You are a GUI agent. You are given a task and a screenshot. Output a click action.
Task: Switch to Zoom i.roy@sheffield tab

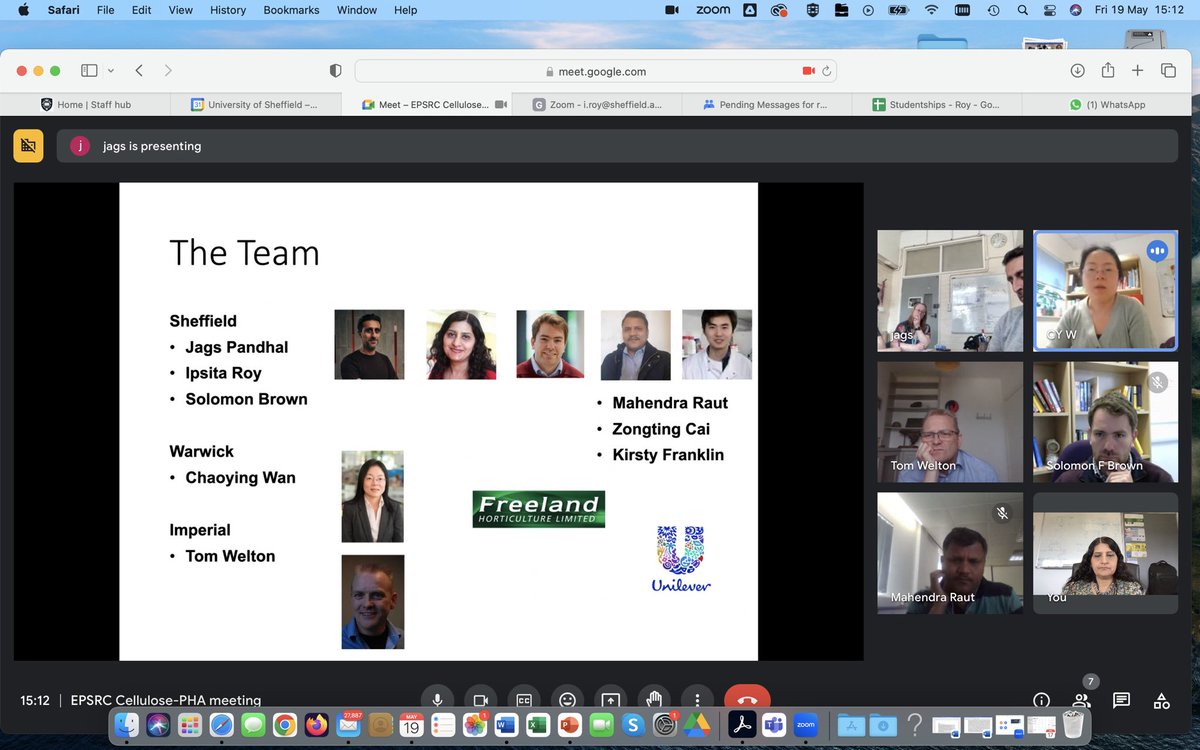[x=596, y=104]
